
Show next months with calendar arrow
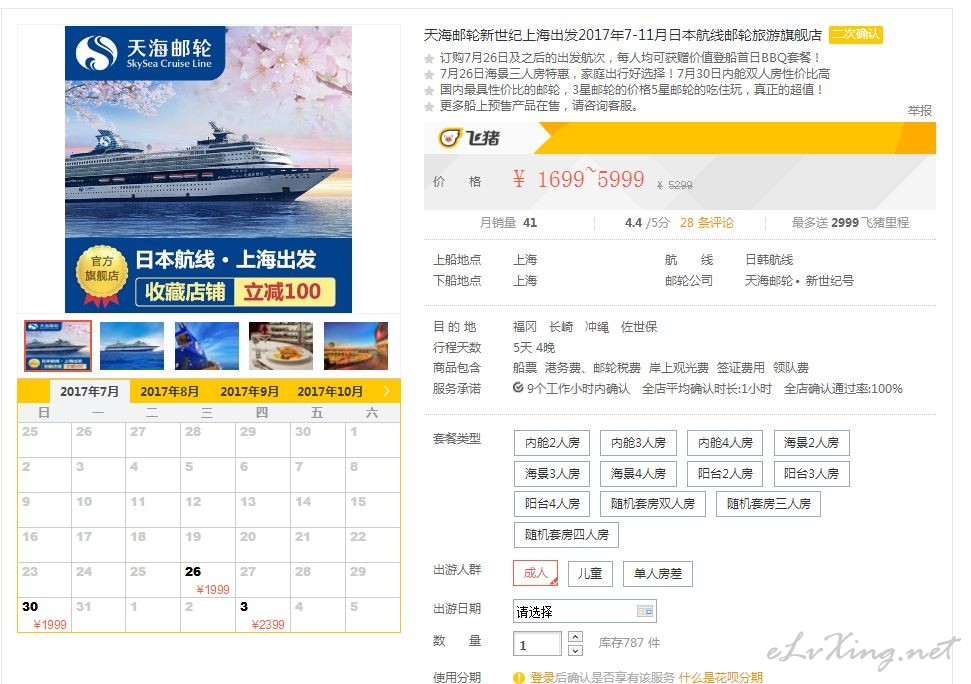coord(386,391)
